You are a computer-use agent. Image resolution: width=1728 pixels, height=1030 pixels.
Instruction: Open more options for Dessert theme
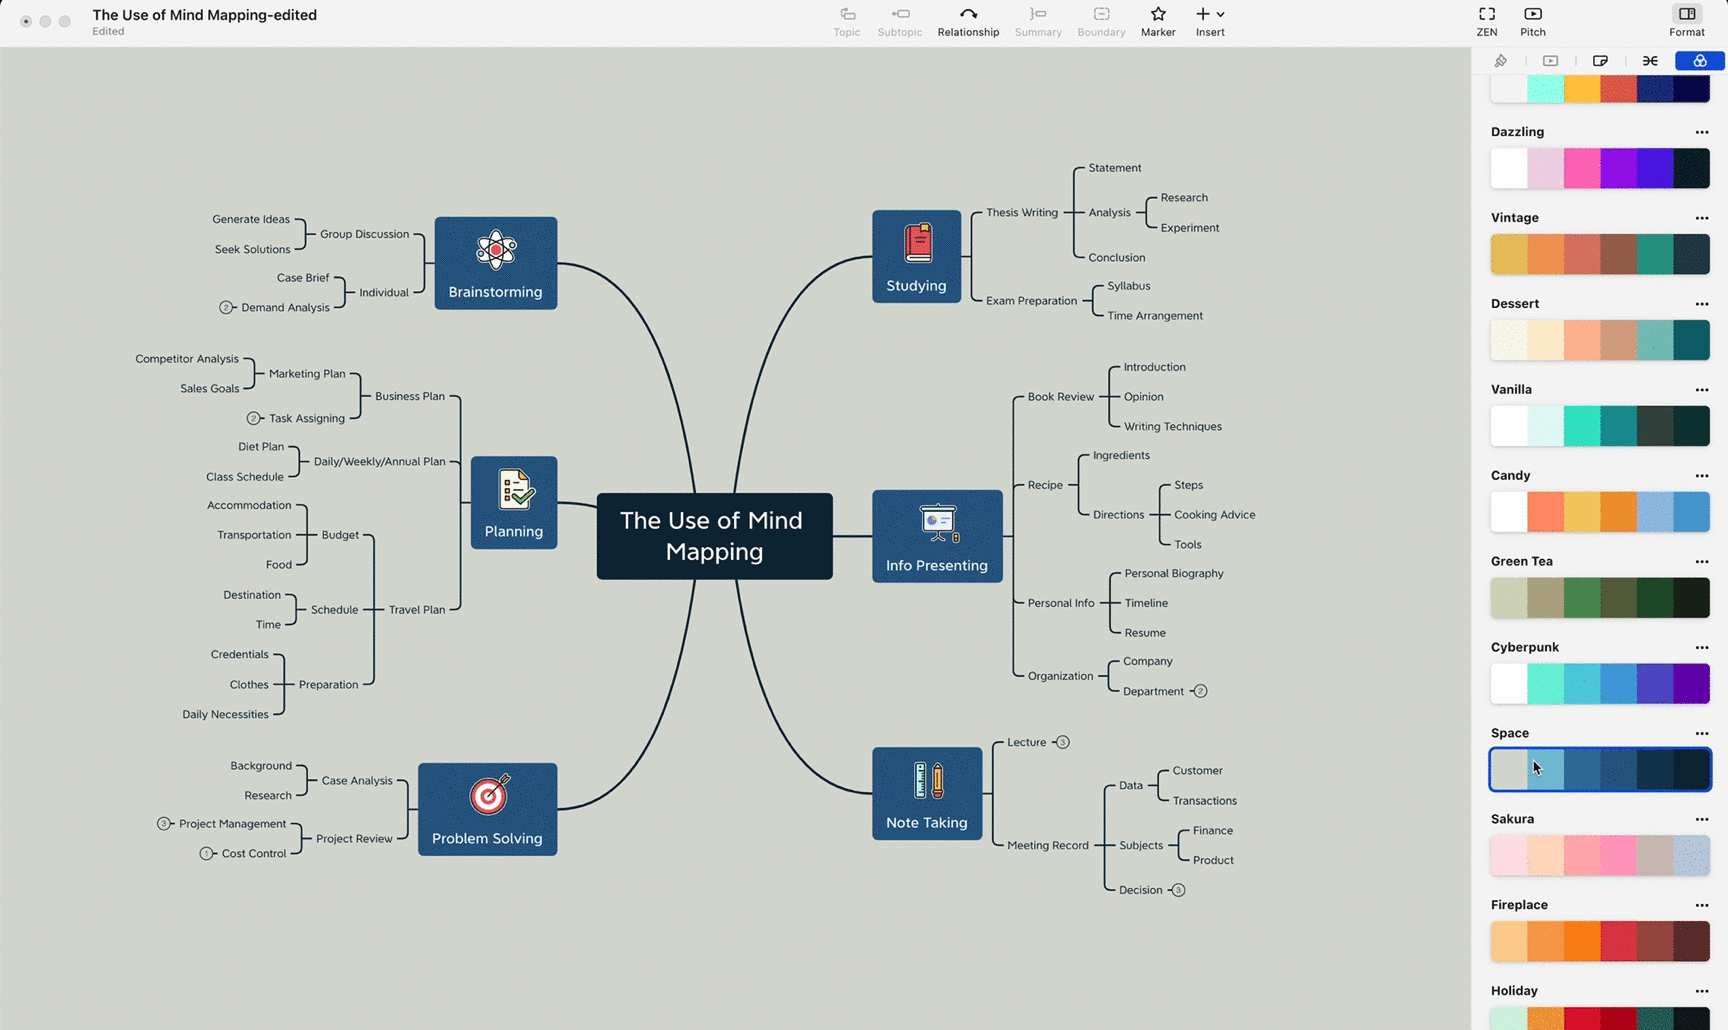pos(1701,304)
